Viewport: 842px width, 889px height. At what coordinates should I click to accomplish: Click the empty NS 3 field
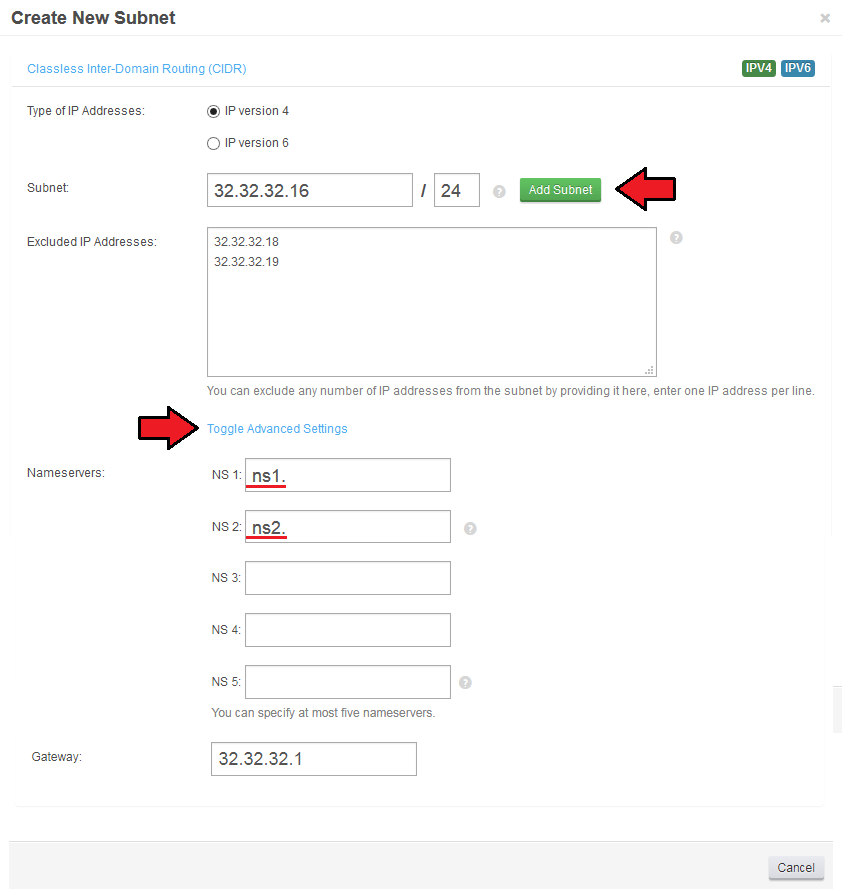tap(348, 578)
